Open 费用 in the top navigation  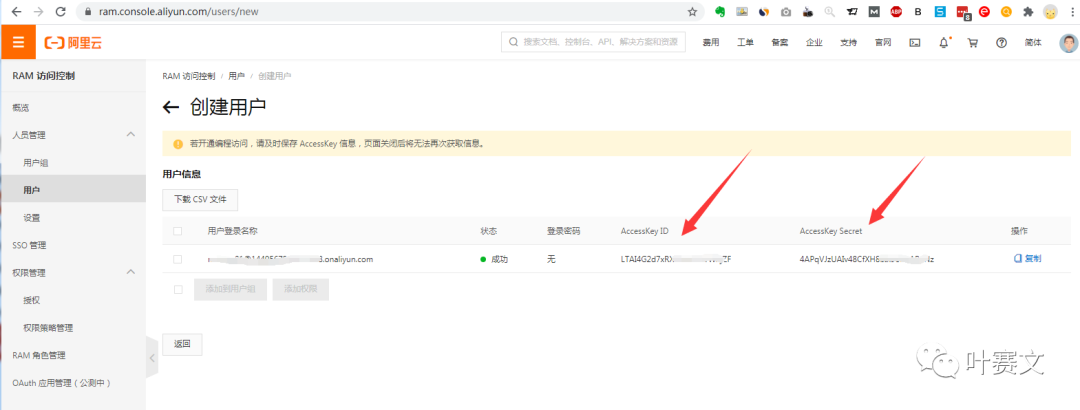tap(711, 43)
